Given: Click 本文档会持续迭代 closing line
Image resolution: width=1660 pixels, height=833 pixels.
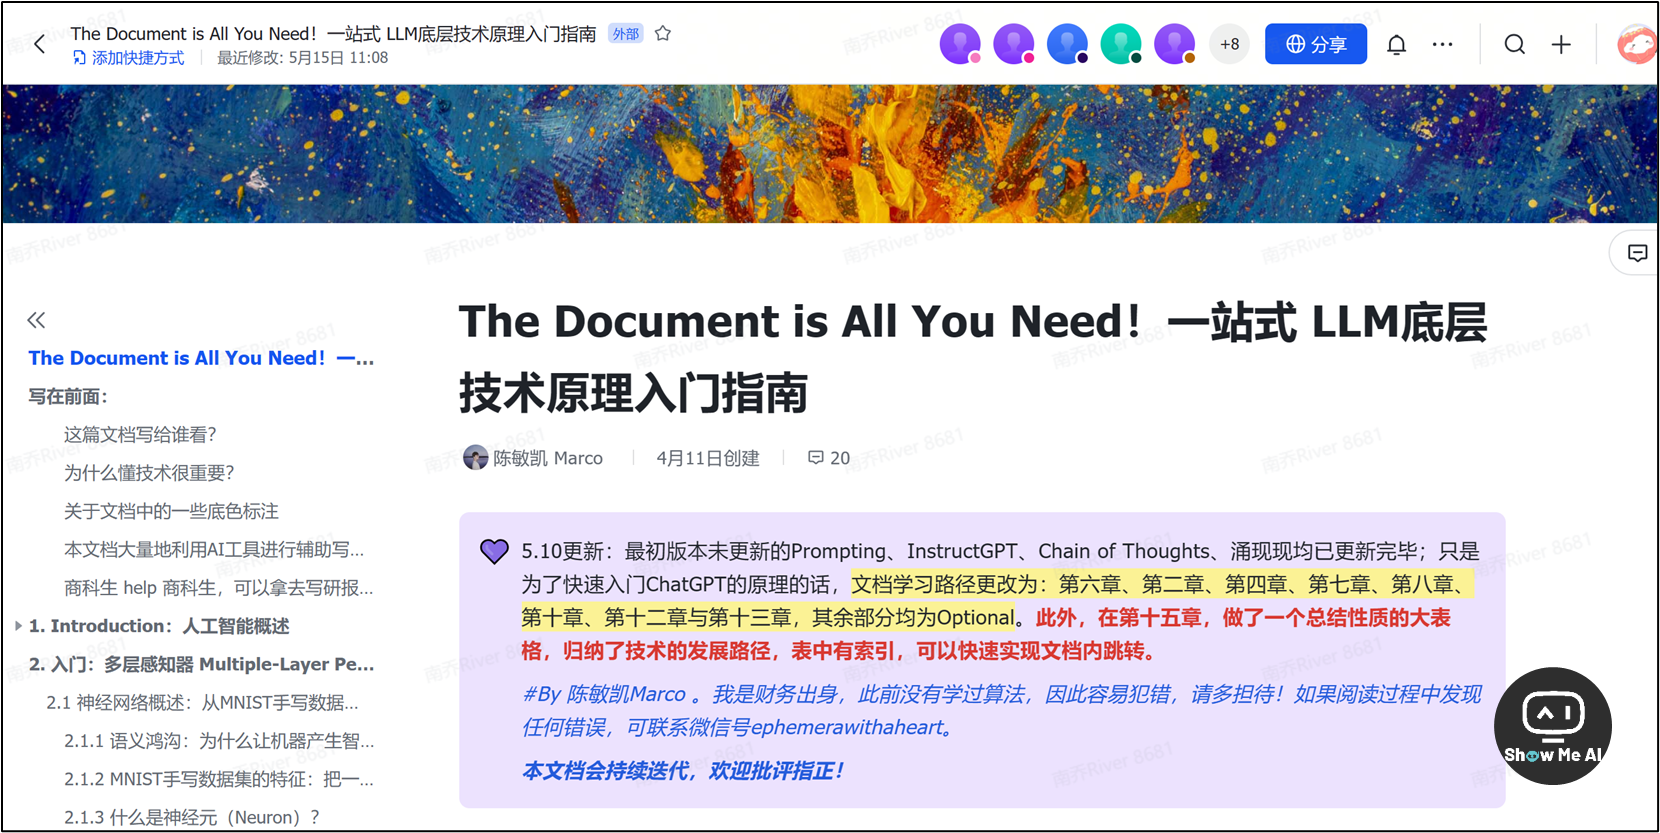Looking at the screenshot, I should tap(683, 770).
